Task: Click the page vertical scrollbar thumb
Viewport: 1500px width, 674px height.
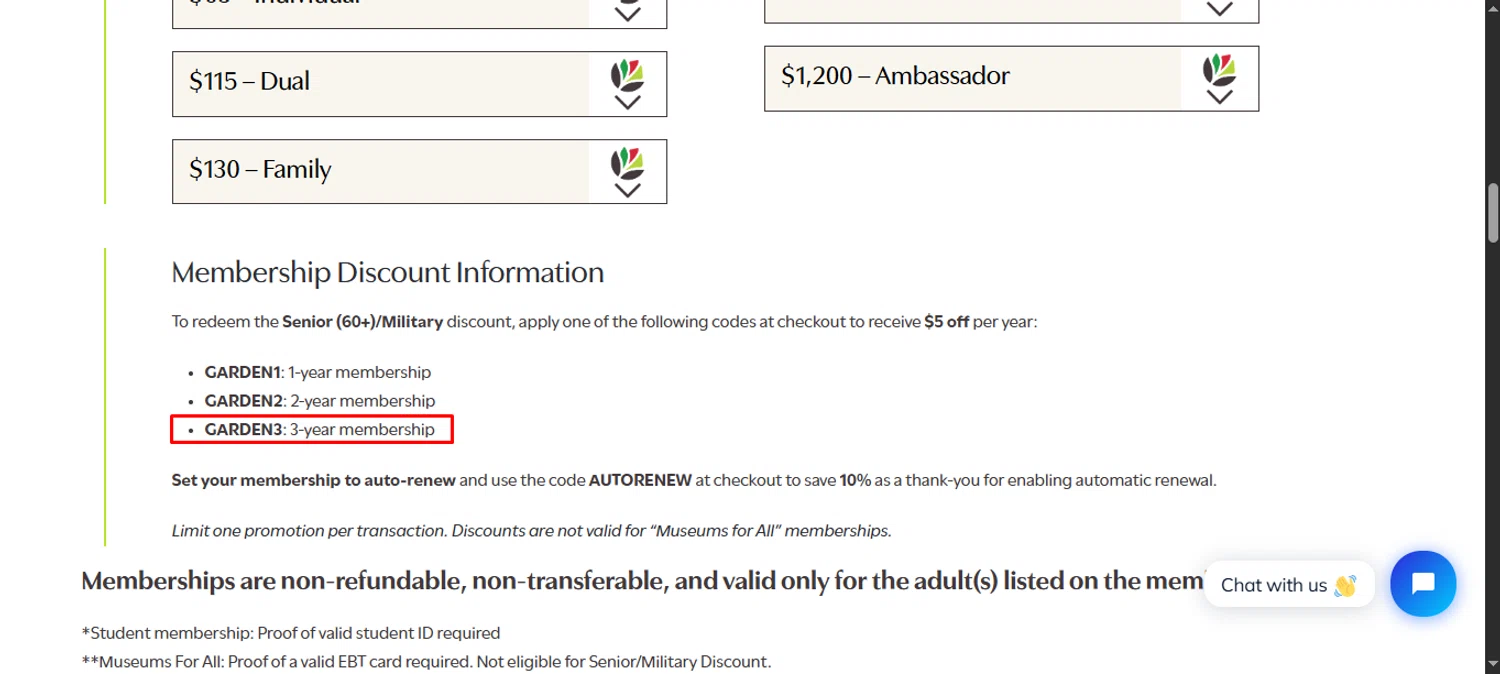Action: 1492,212
